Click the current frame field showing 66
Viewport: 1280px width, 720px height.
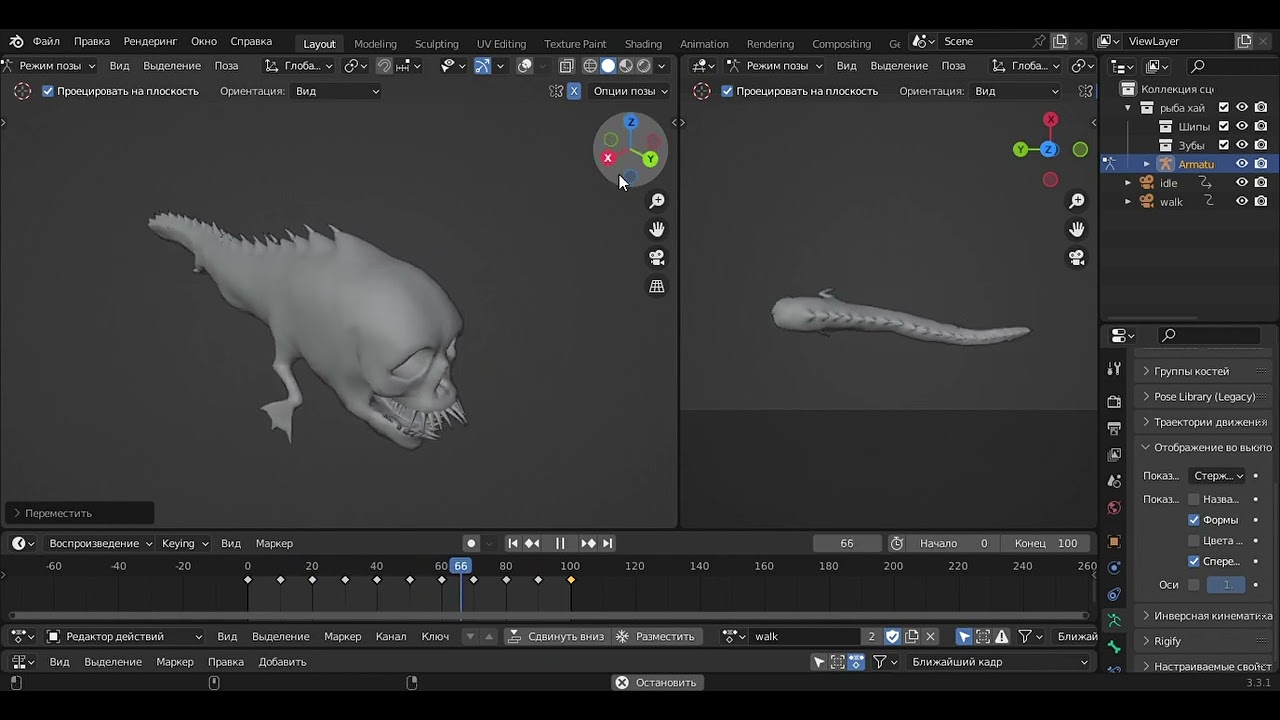pyautogui.click(x=846, y=543)
